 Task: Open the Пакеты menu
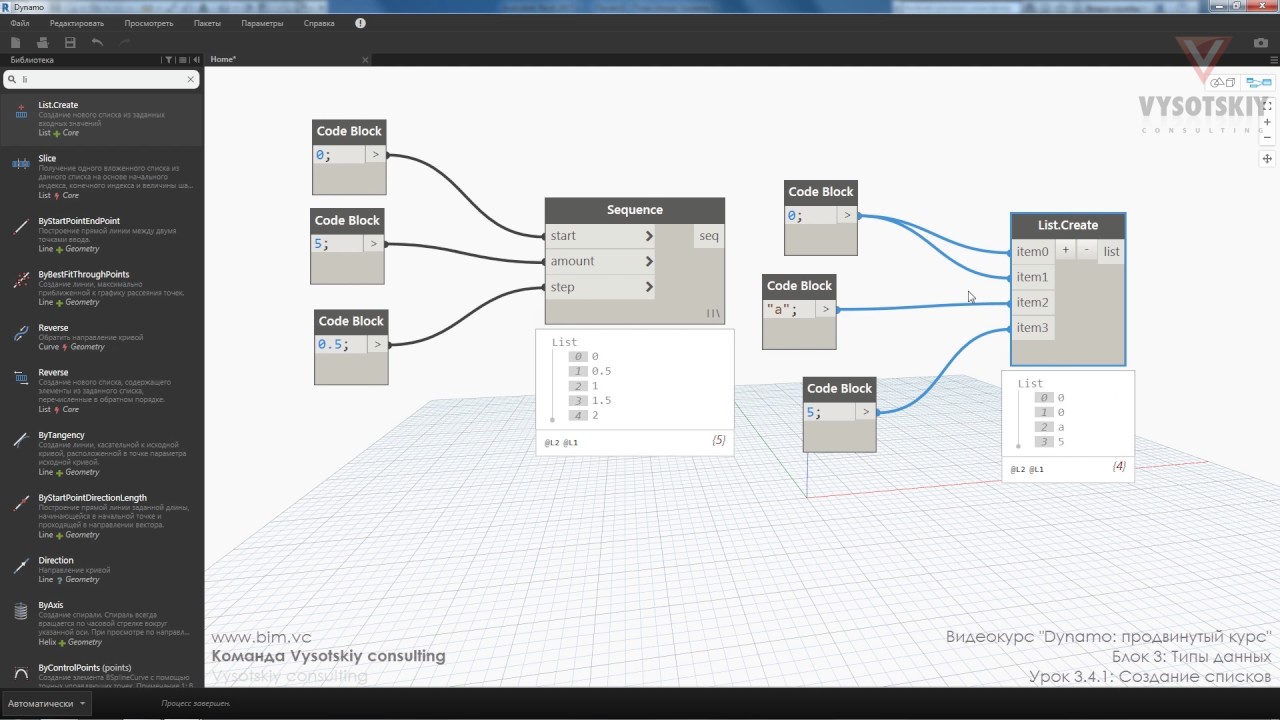207,23
